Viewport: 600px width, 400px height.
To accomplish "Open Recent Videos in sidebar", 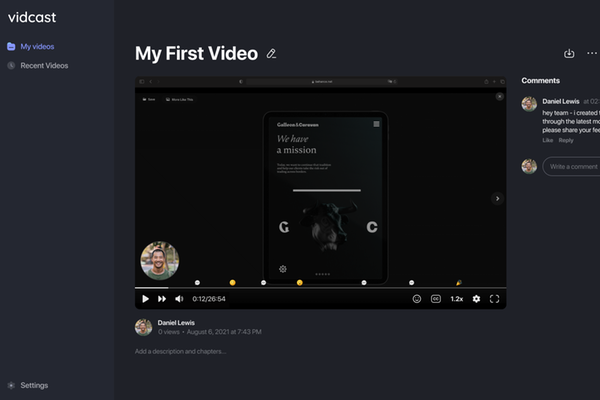I will [38, 65].
